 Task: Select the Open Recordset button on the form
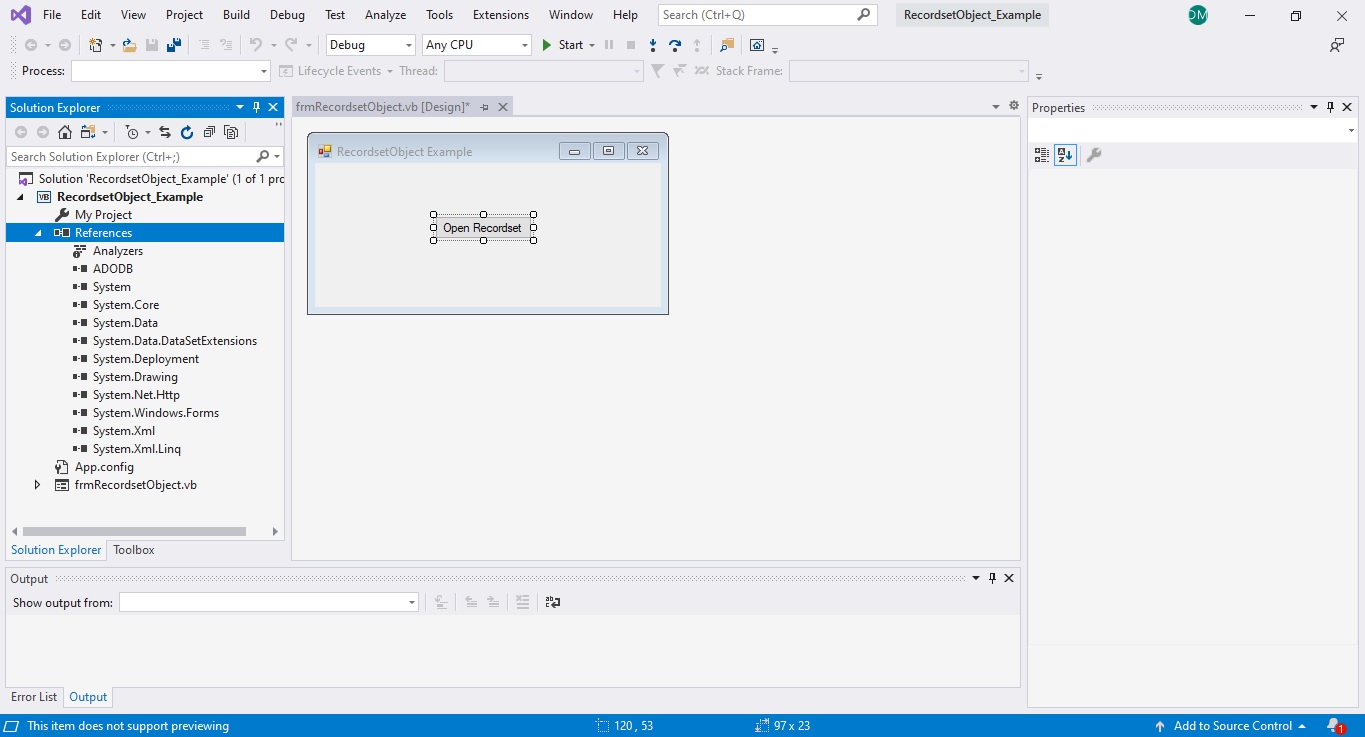pyautogui.click(x=482, y=227)
